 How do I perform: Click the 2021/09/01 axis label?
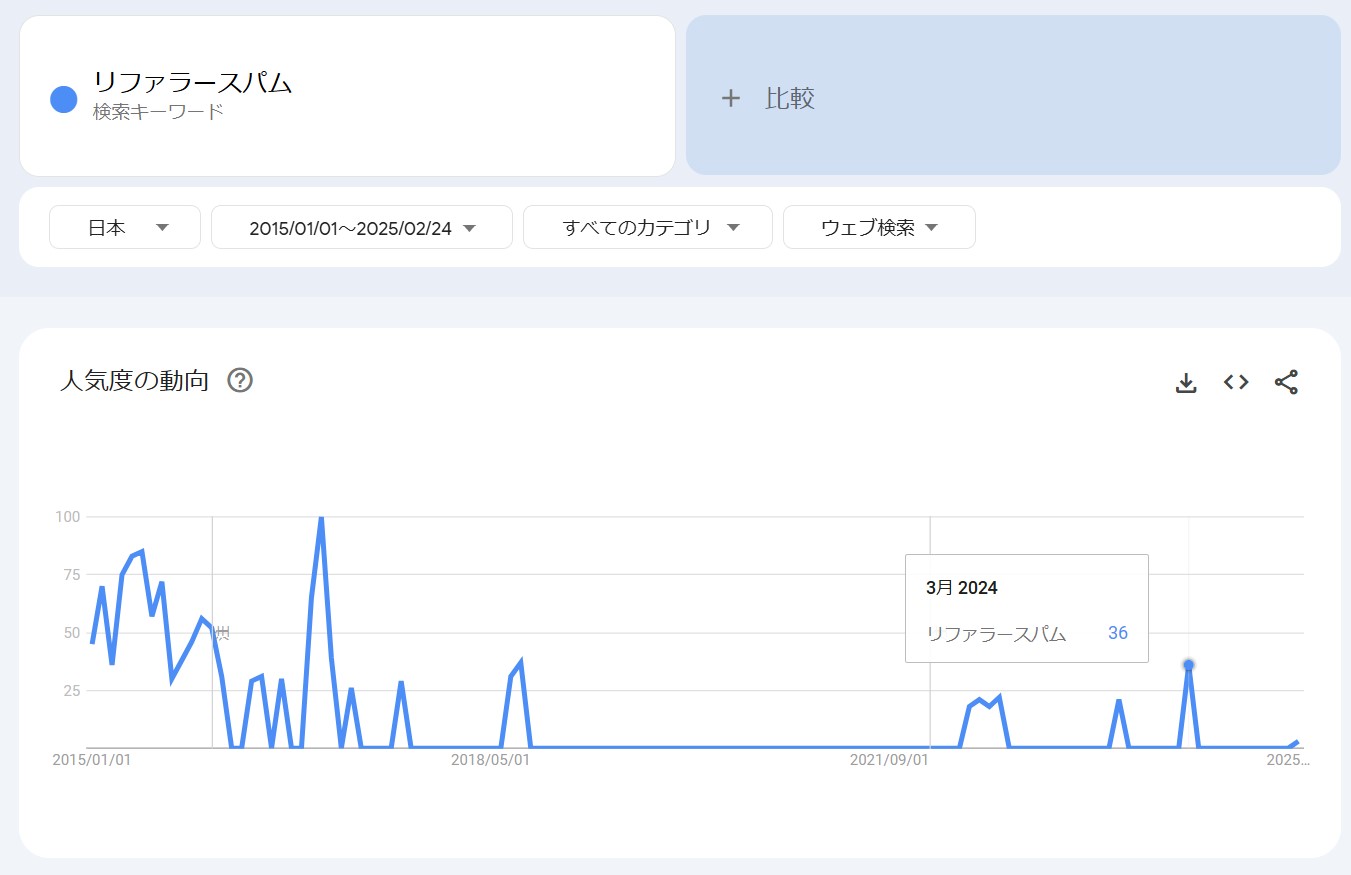pos(889,760)
